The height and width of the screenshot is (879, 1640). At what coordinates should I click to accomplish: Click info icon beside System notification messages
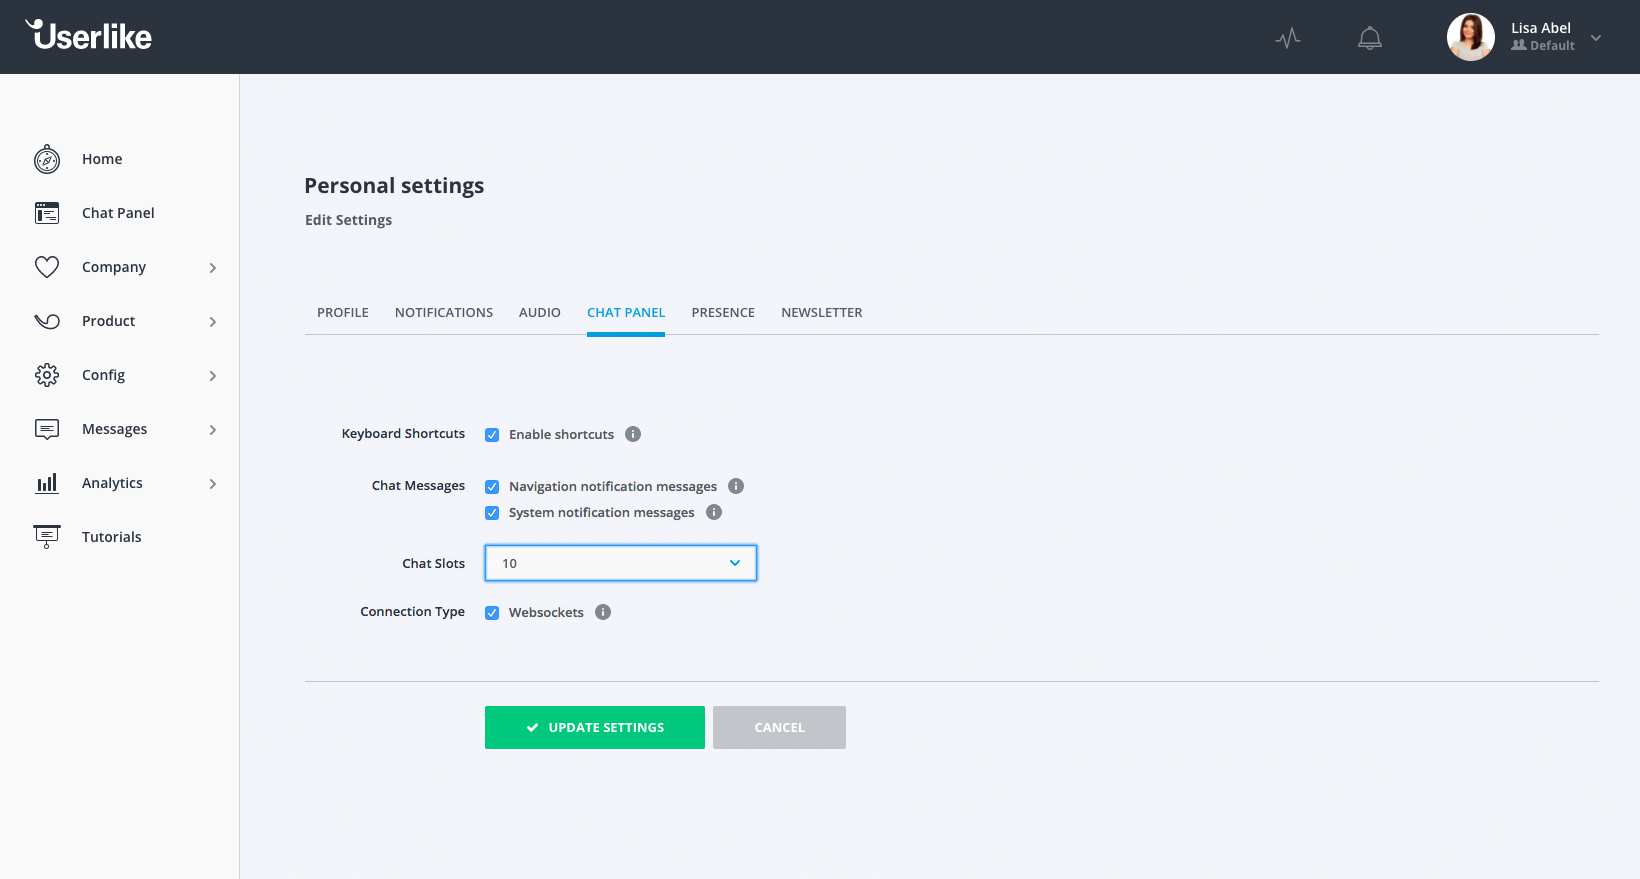click(x=714, y=512)
